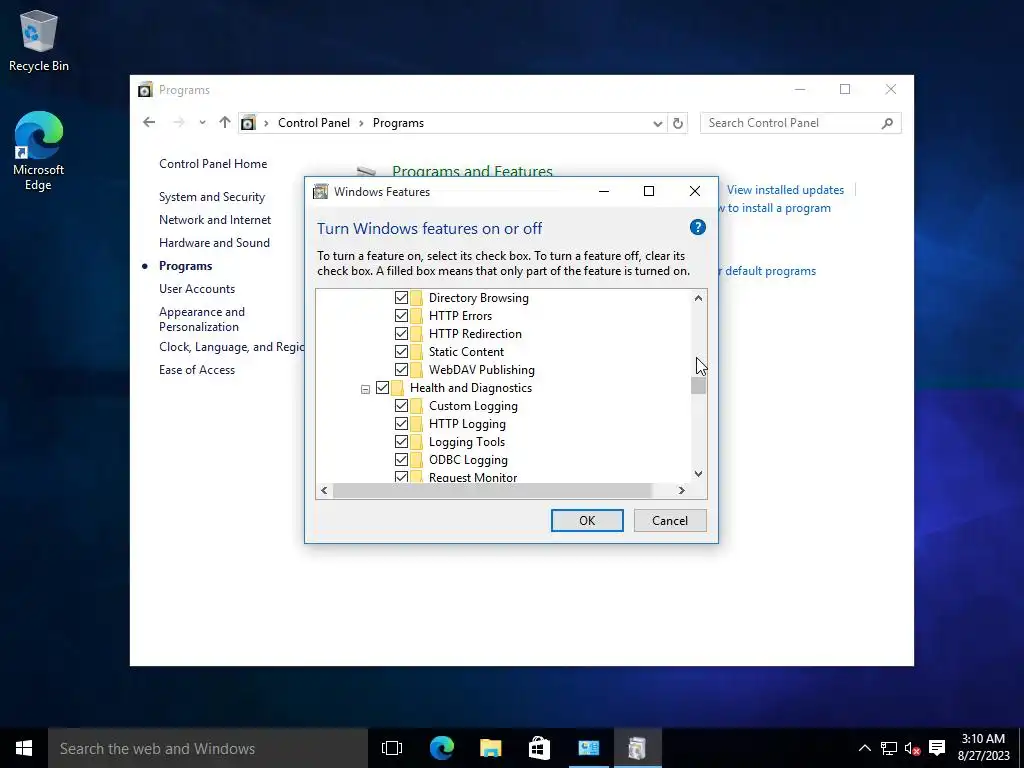Open Appearance and Personalization category

[x=202, y=319]
